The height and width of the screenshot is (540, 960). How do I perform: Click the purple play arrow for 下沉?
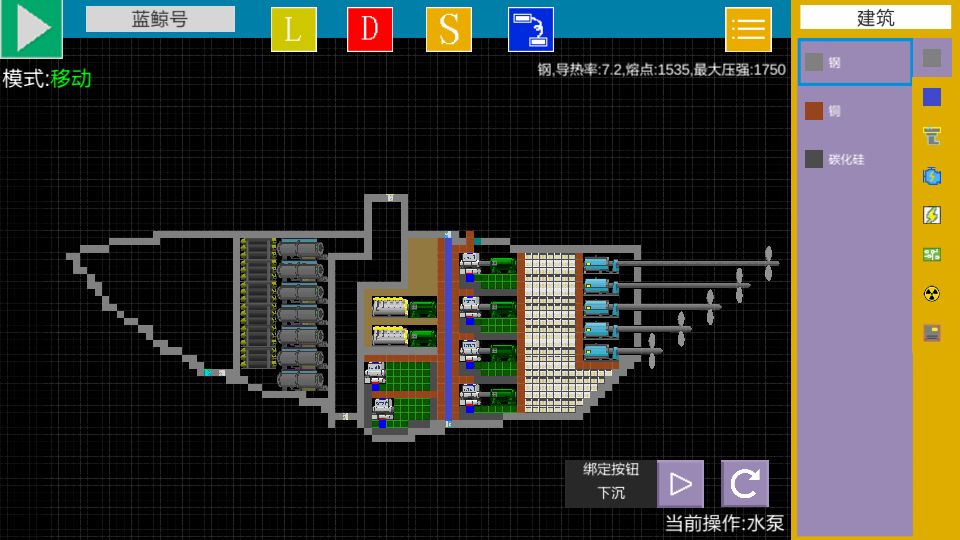coord(680,484)
